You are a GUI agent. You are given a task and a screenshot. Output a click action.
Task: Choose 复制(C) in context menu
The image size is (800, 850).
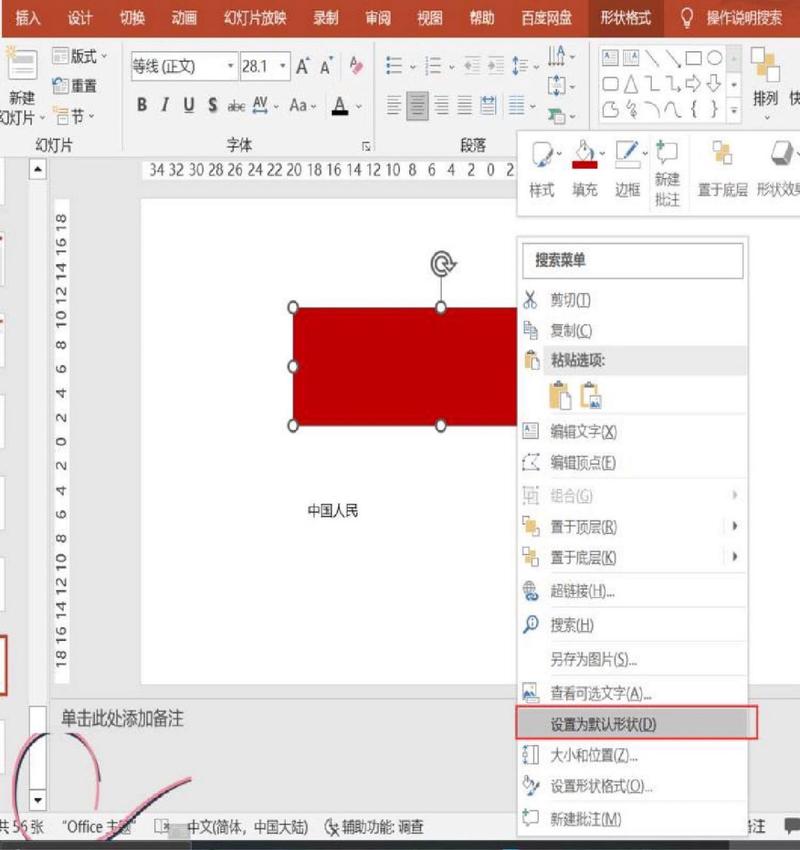[633, 331]
